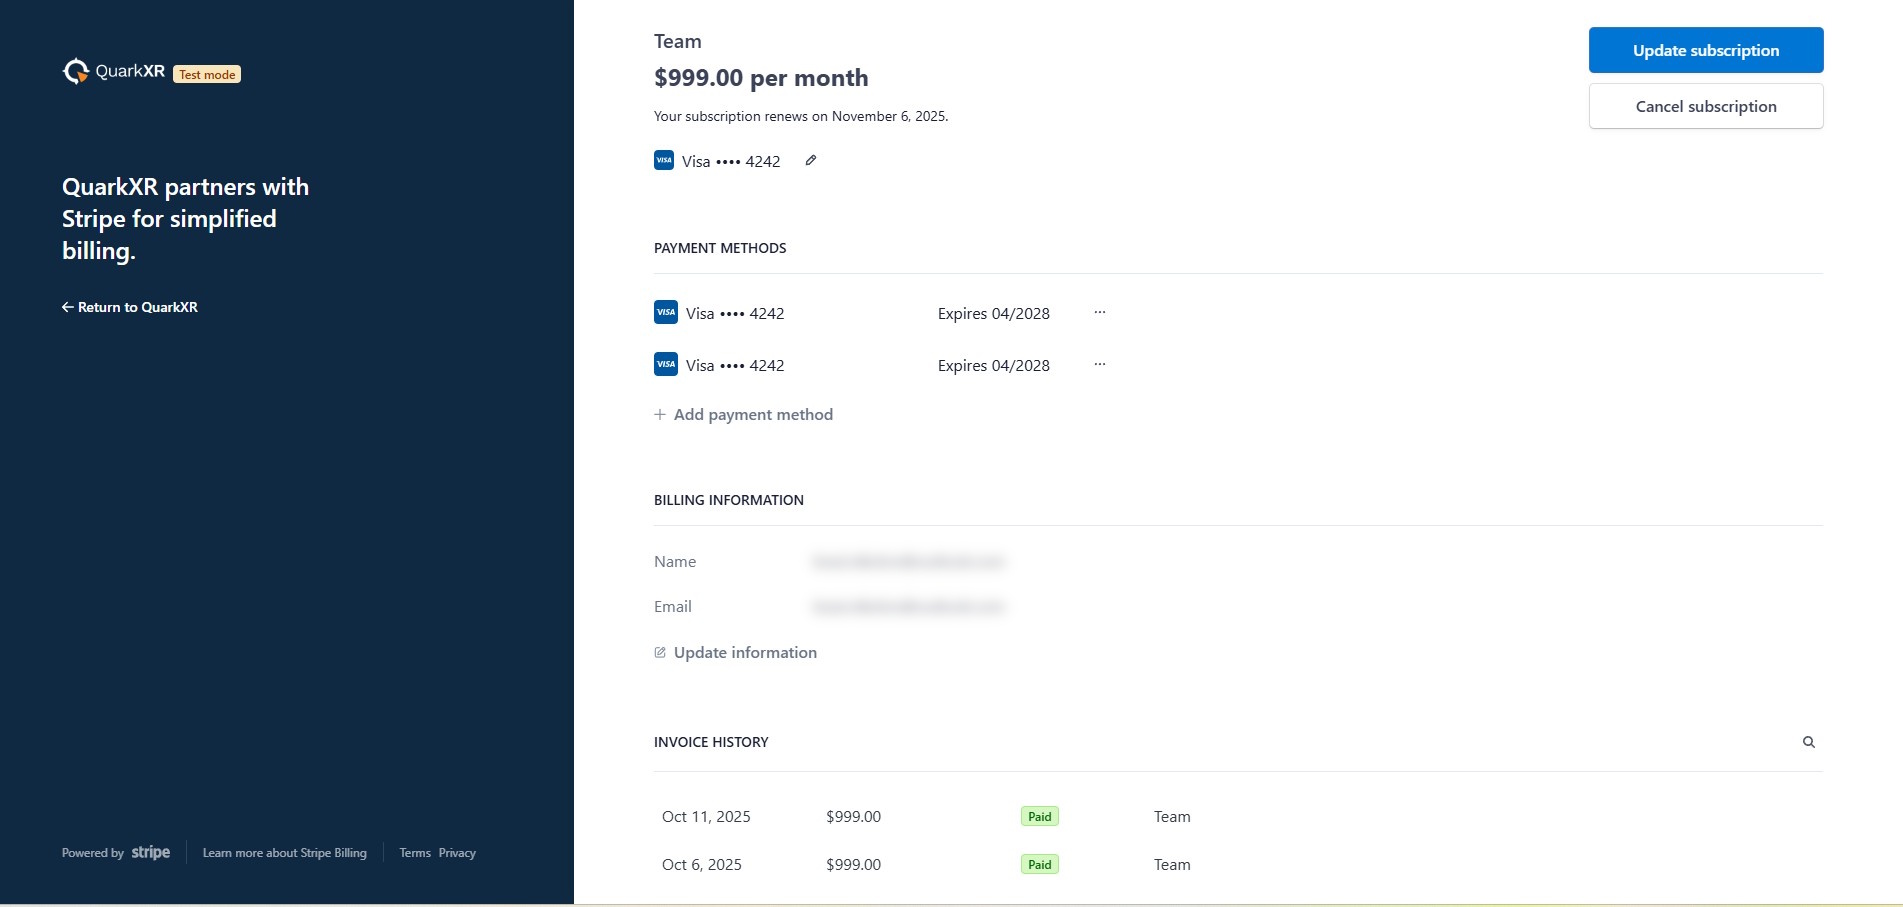Click Add payment method
1903x907 pixels.
coord(744,414)
